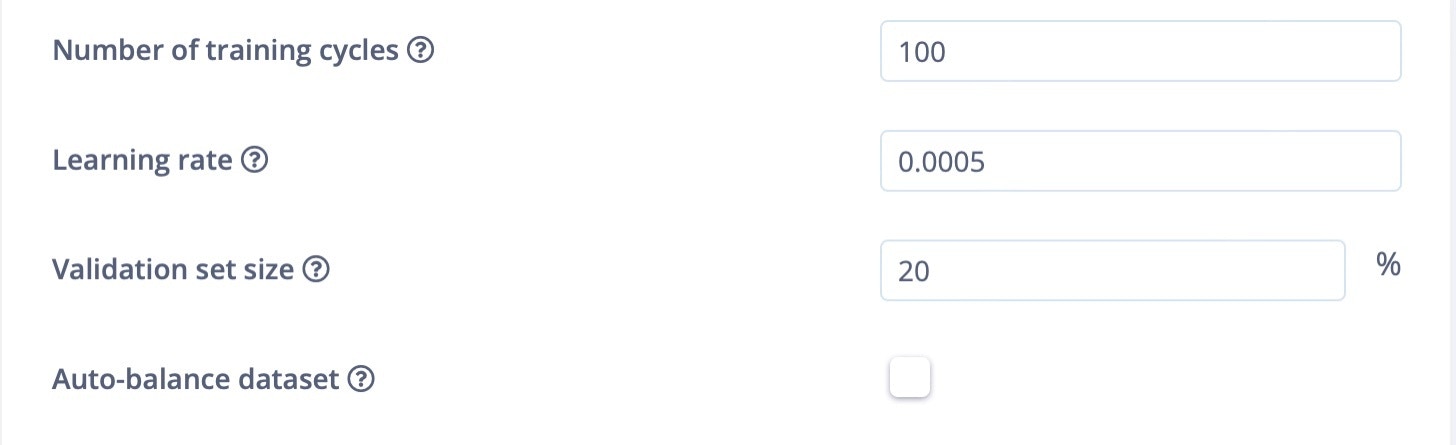
Task: Click the Validation set size label
Action: 173,270
